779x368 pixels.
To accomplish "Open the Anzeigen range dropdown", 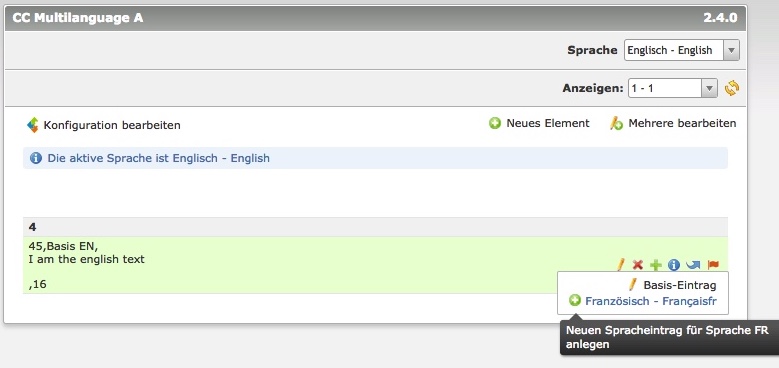I will [x=673, y=88].
